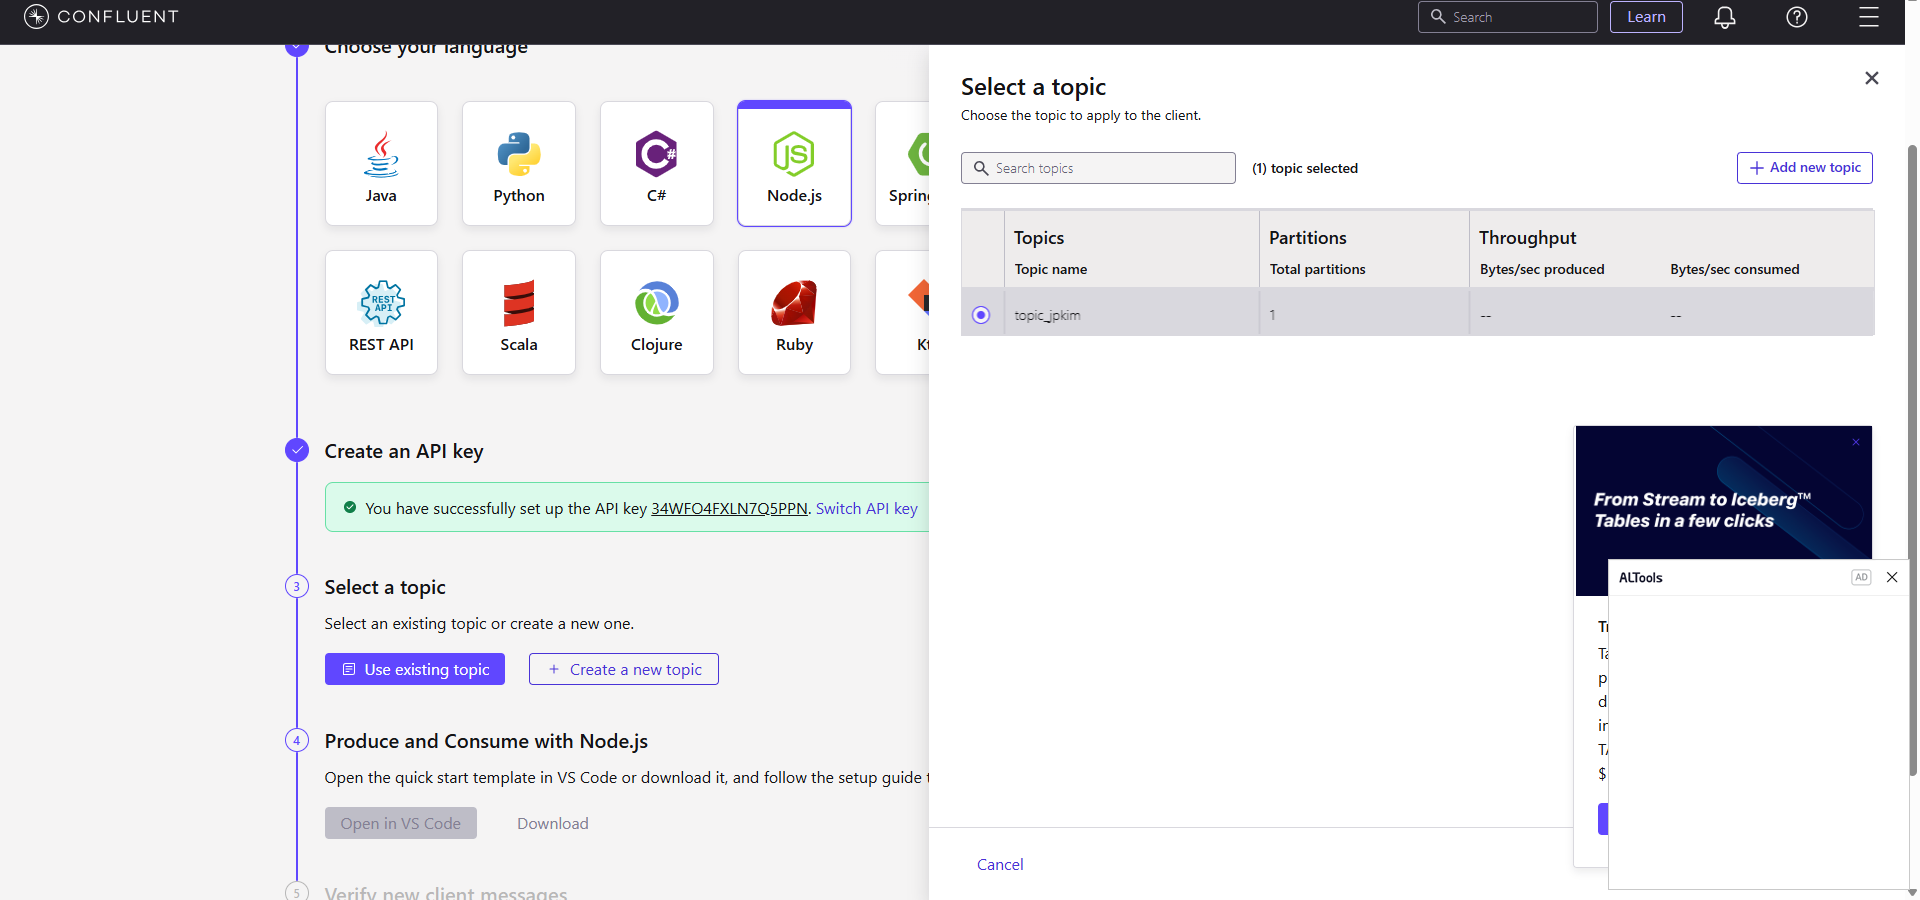
Task: Click Add new topic button
Action: pyautogui.click(x=1804, y=168)
